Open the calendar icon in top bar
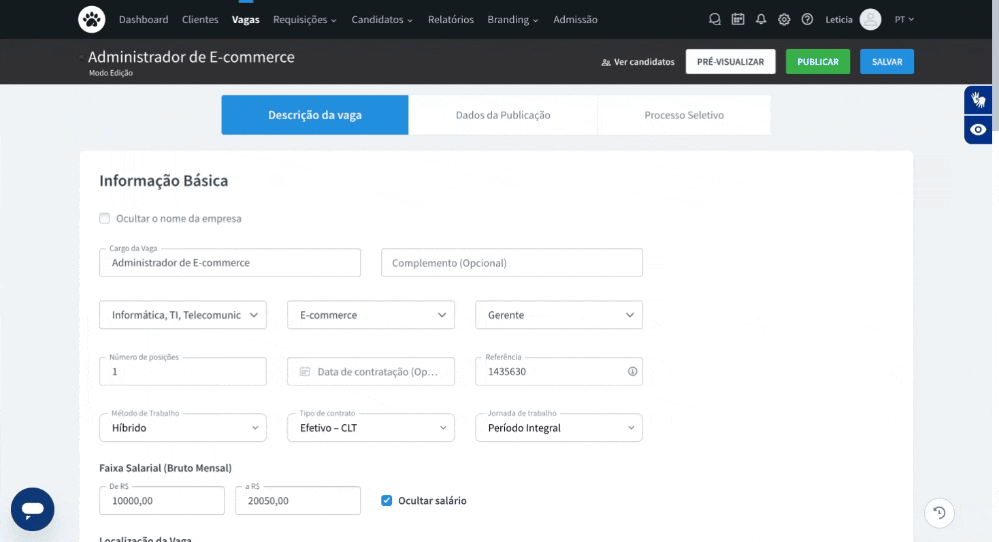This screenshot has width=999, height=542. point(738,19)
